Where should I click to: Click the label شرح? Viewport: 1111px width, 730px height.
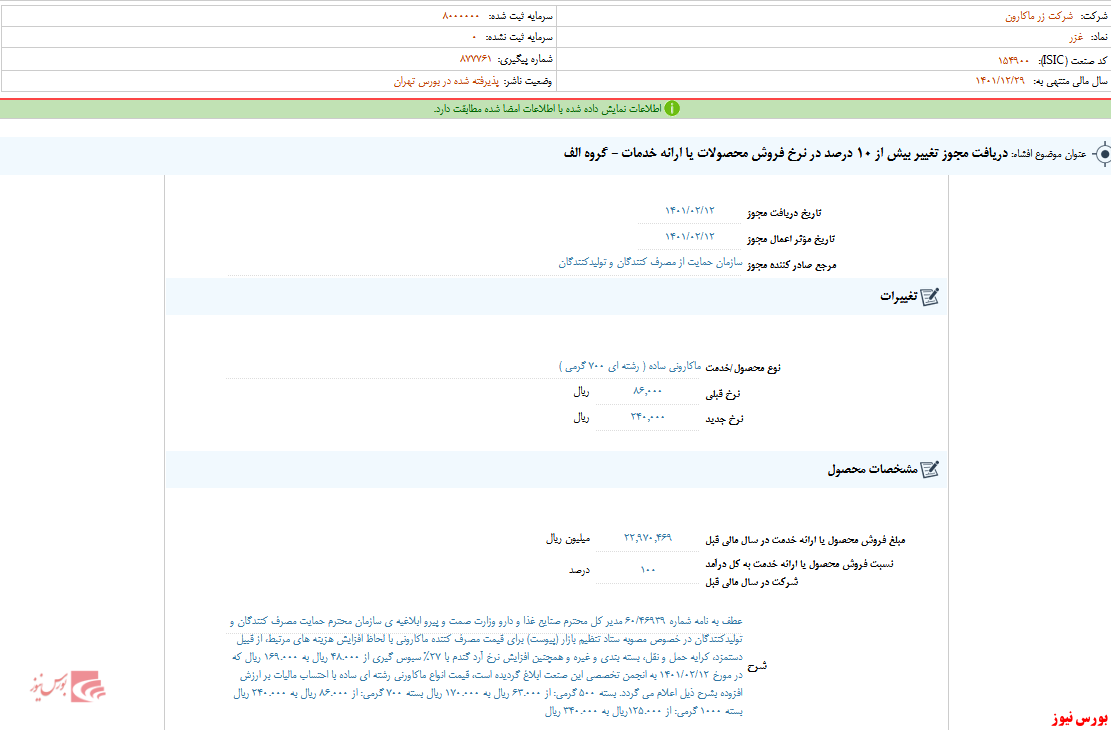(x=758, y=666)
